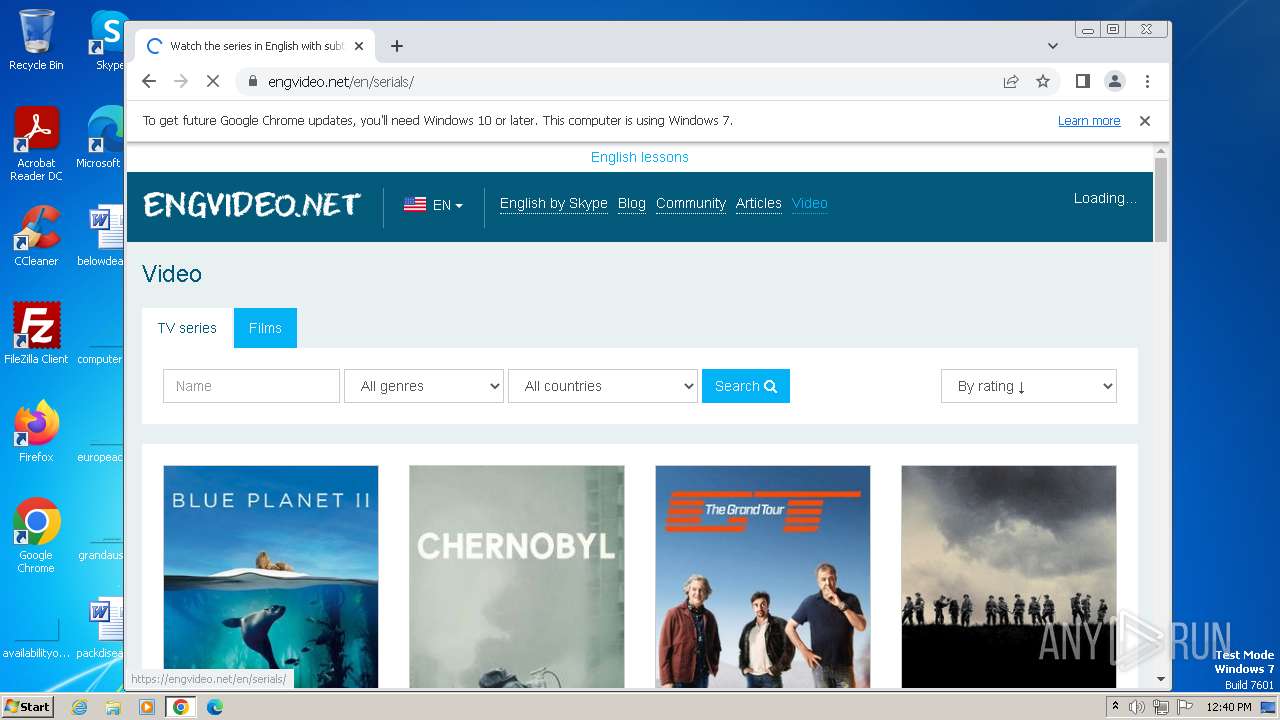Open the Blog menu item
The image size is (1280, 720).
632,203
